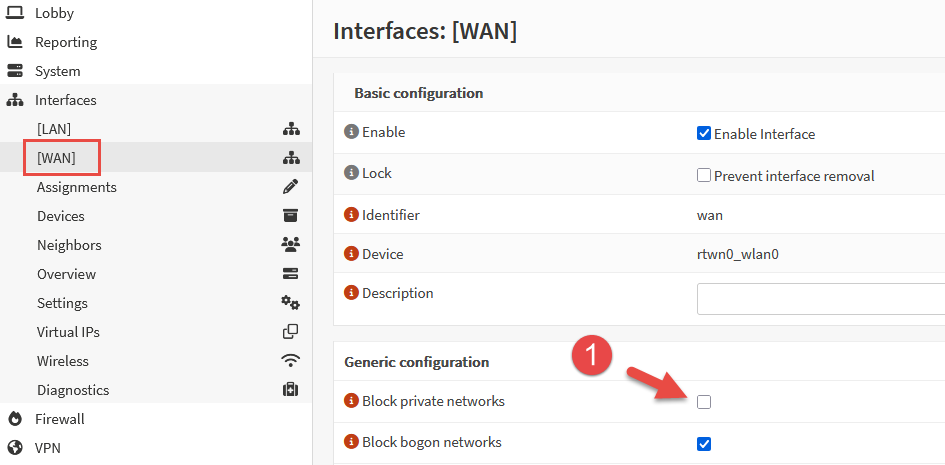Collapse the Interfaces menu section

tap(66, 100)
